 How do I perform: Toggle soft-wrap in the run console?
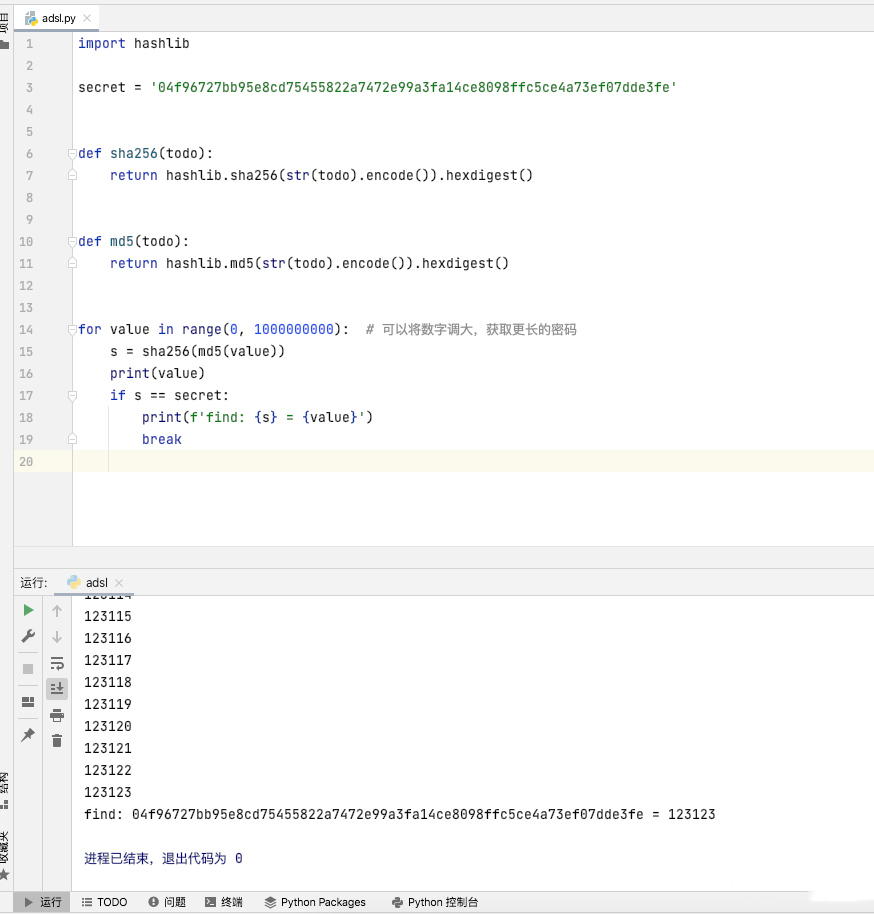coord(57,663)
